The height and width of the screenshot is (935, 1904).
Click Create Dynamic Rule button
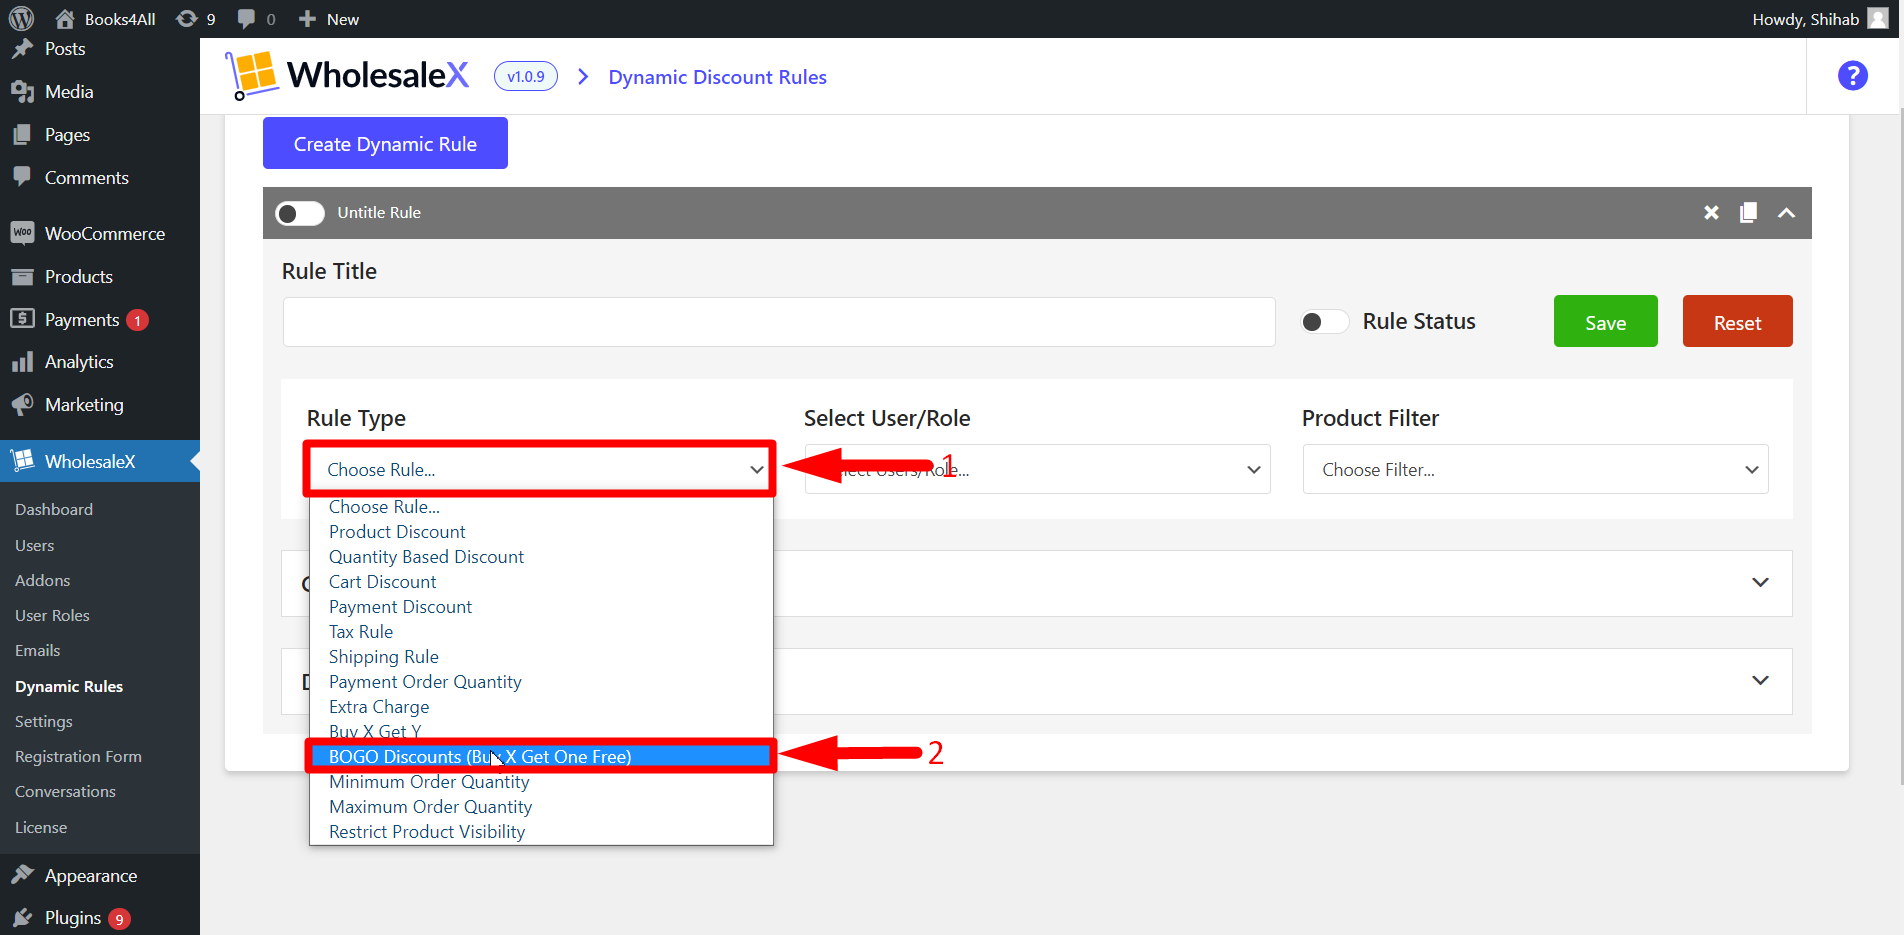coord(385,143)
